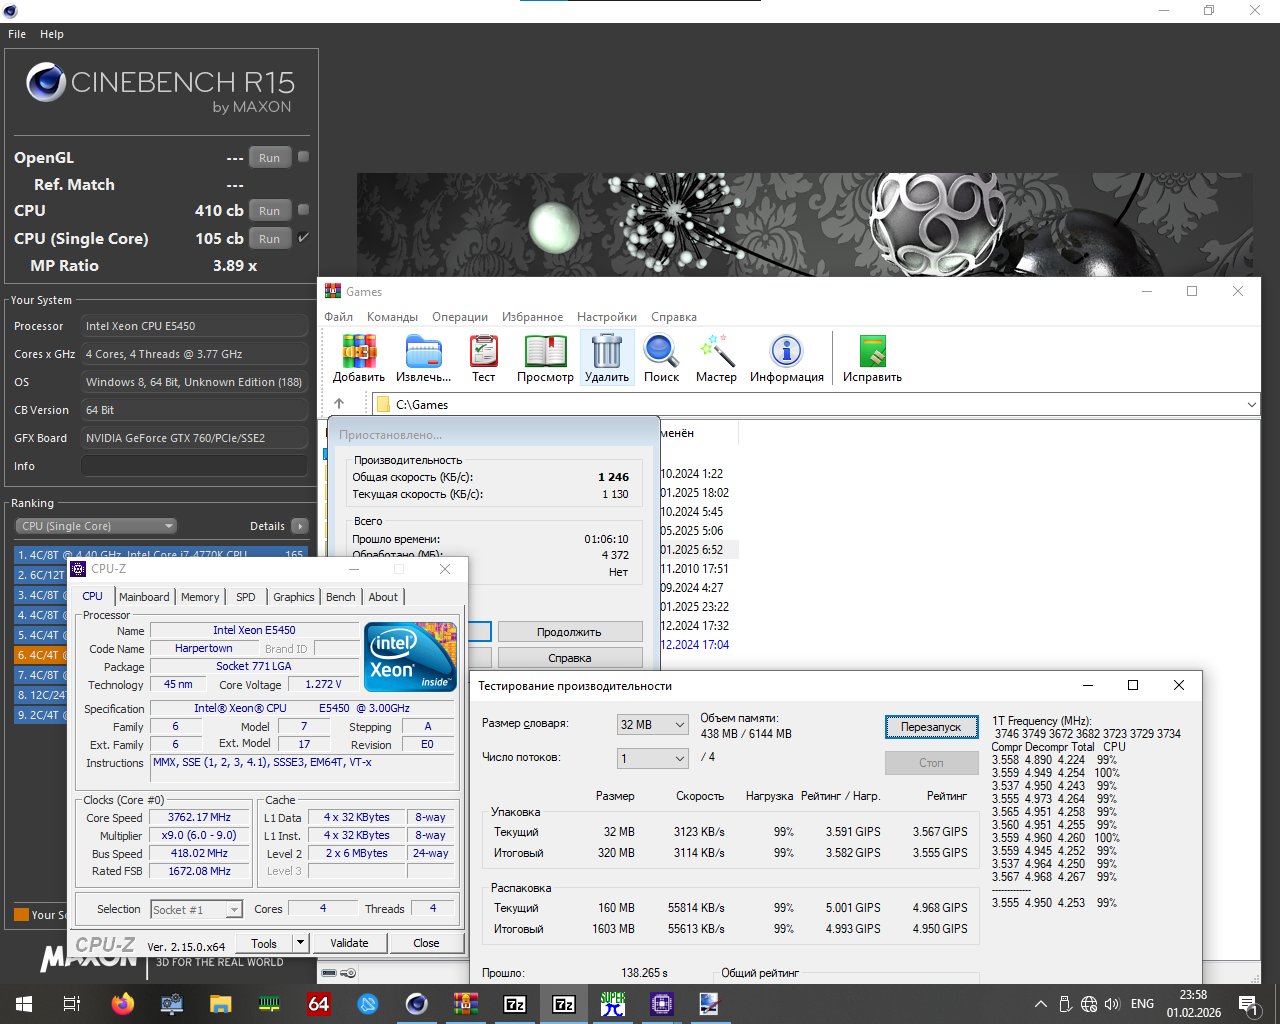Image resolution: width=1280 pixels, height=1024 pixels.
Task: Click the Тест (Test) icon in WinRAR
Action: [484, 358]
